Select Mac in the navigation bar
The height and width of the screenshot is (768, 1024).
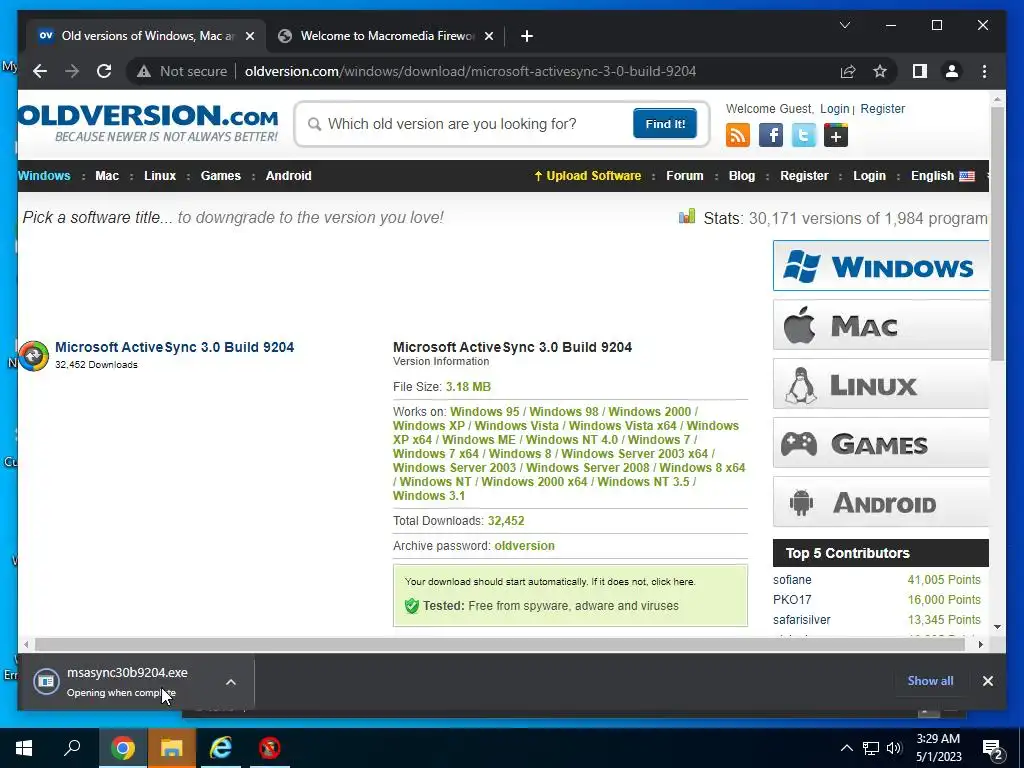(x=107, y=176)
